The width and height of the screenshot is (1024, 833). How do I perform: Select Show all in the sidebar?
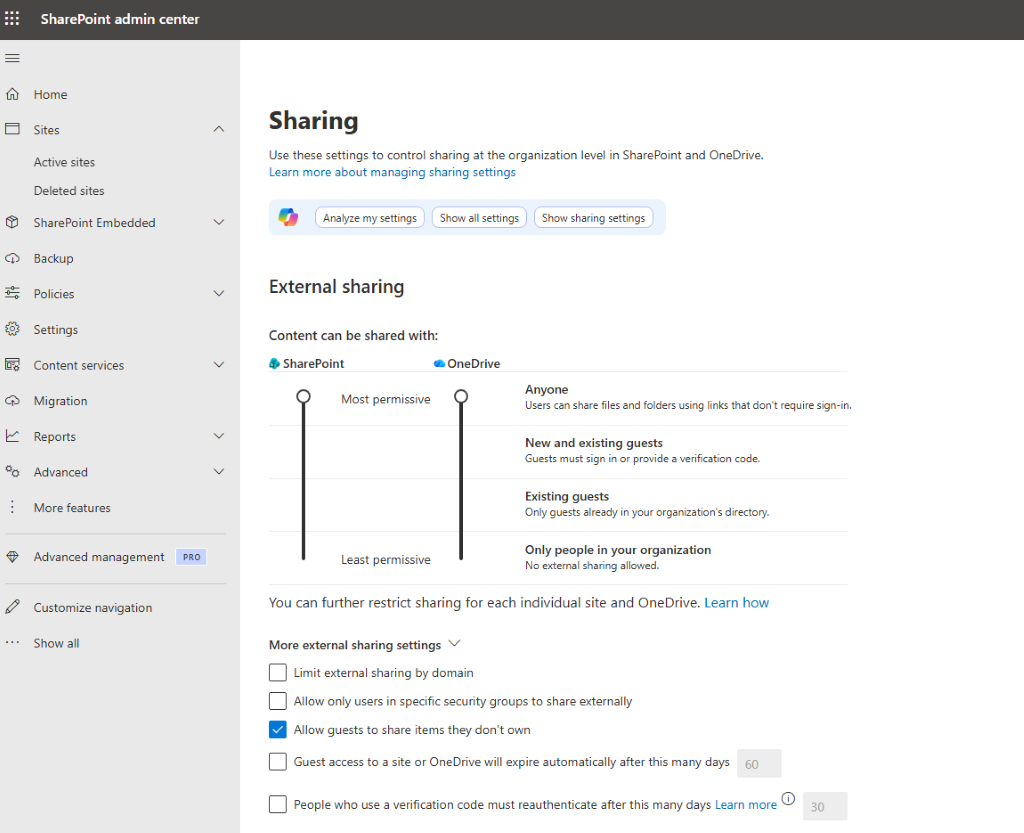click(x=56, y=643)
